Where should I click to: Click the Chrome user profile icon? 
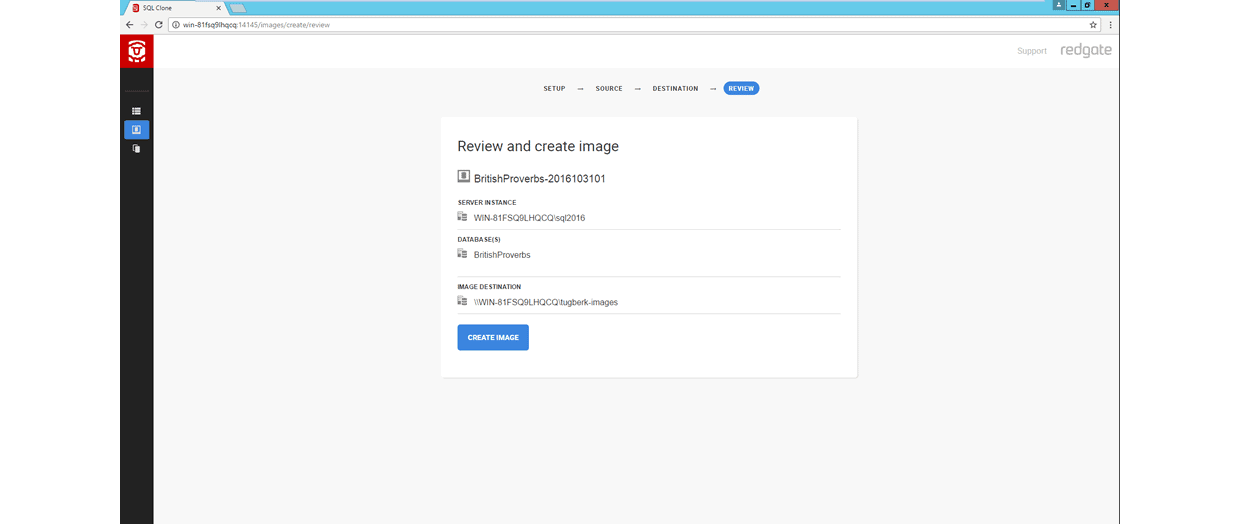[1059, 5]
